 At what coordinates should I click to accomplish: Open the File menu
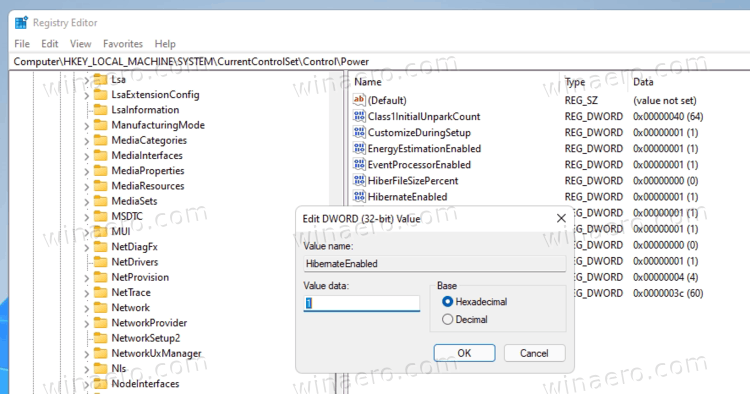coord(22,44)
